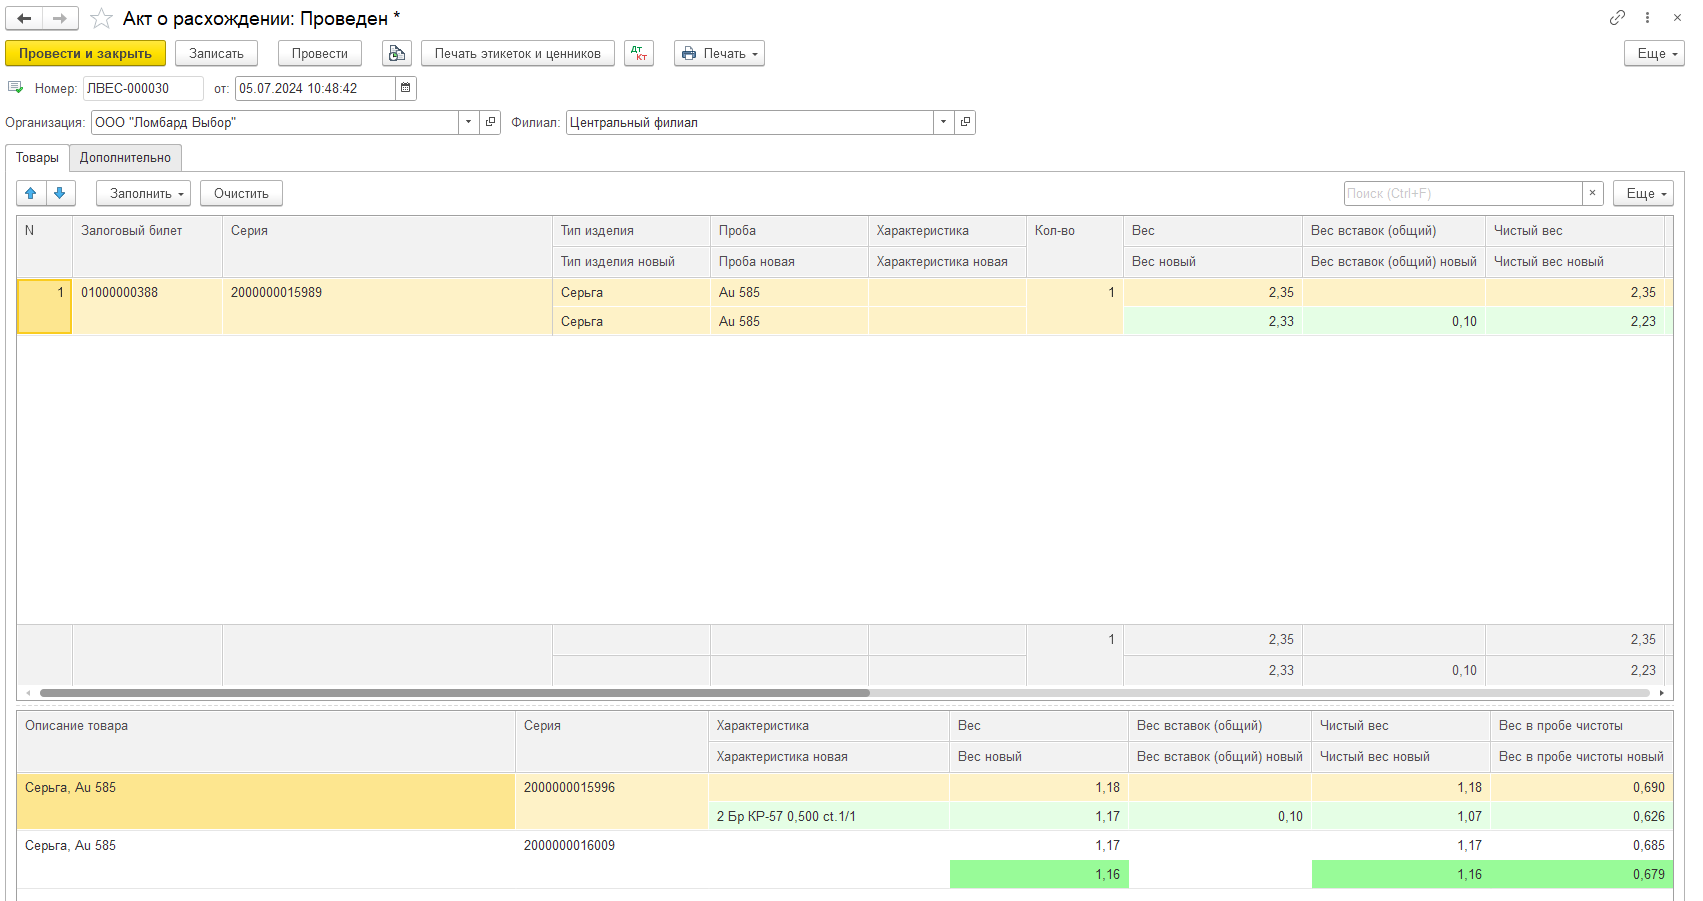This screenshot has width=1703, height=901.
Task: Select the Чистый вес новый cell 2,23 in row 1
Action: coord(1574,321)
